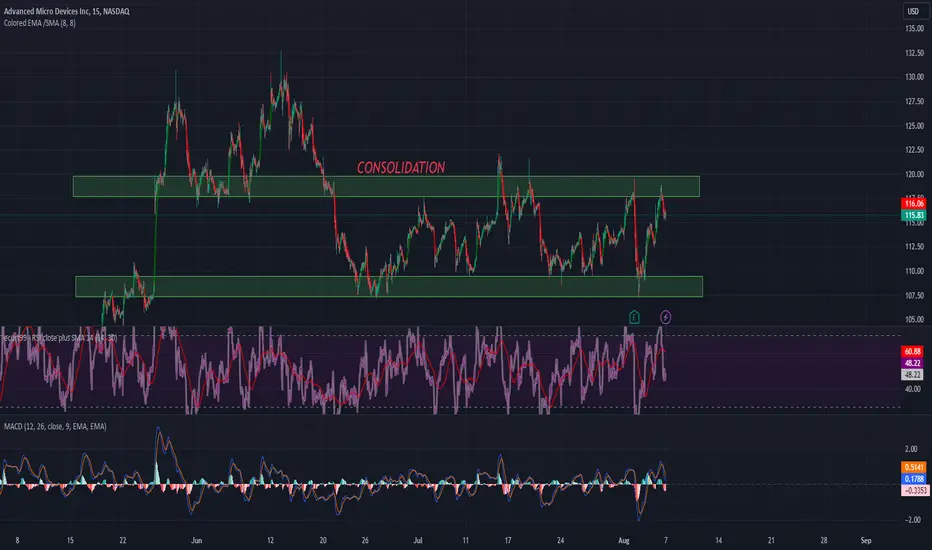This screenshot has width=932, height=550.
Task: Click the red 60.88 RSI value label
Action: pos(912,351)
